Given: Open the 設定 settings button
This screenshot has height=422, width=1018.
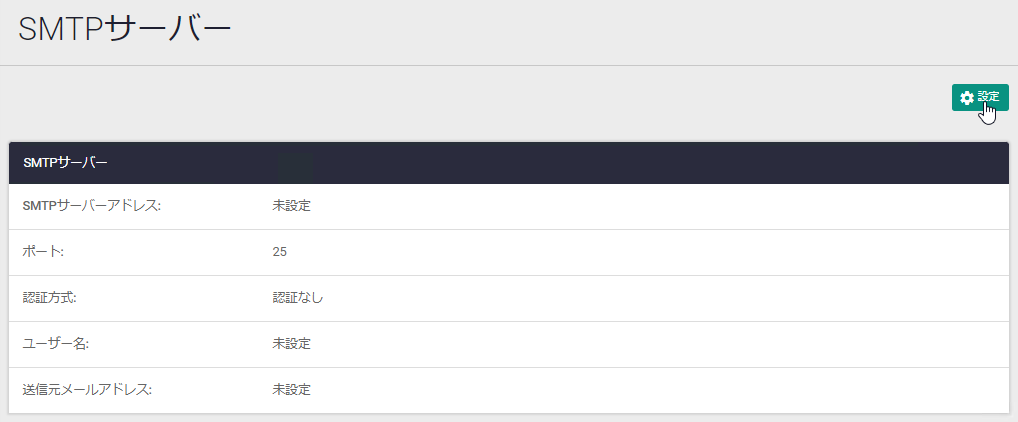Looking at the screenshot, I should coord(980,97).
